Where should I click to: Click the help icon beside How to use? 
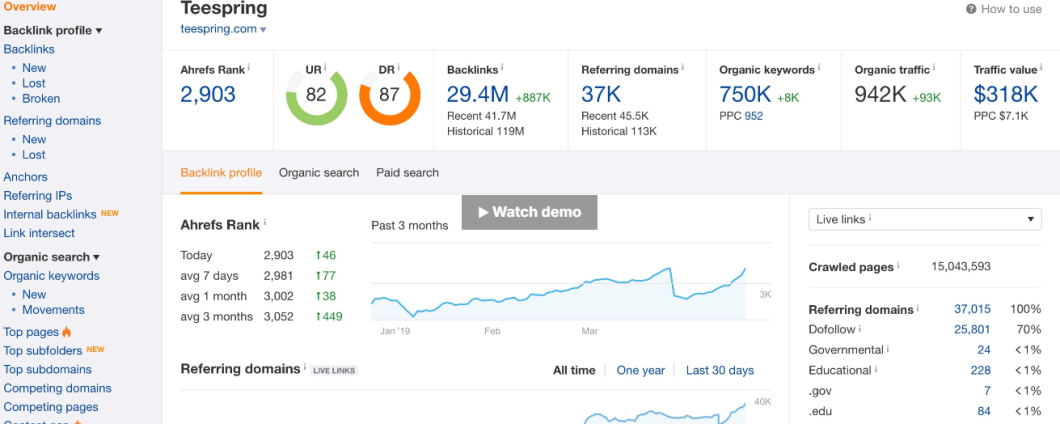tap(971, 9)
